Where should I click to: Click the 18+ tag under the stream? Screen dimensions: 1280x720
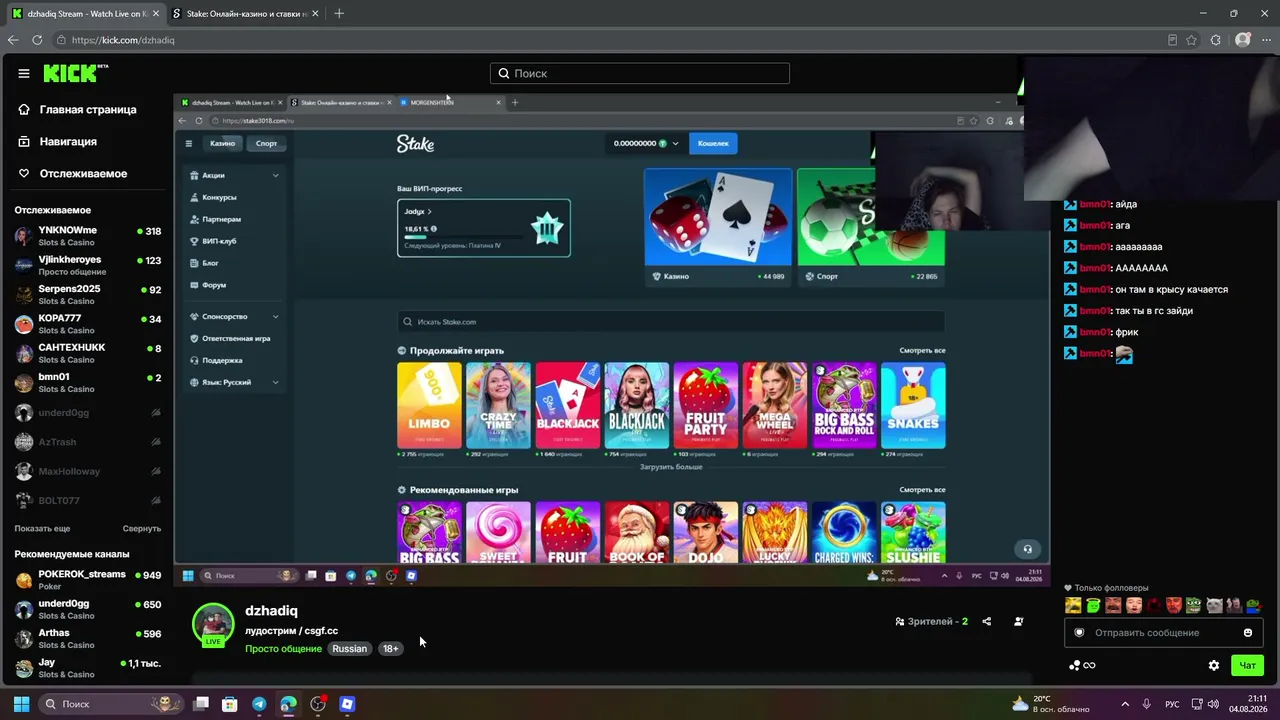click(x=390, y=648)
